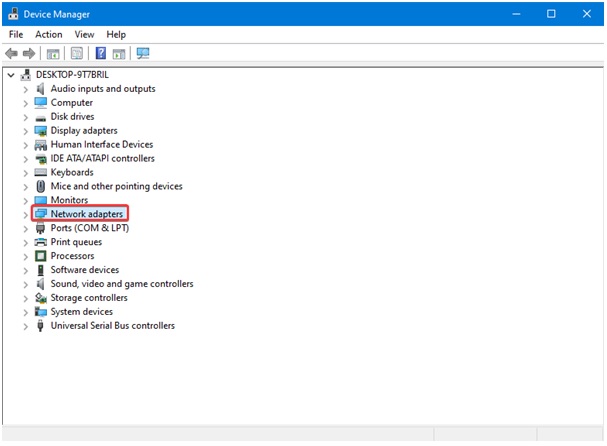The height and width of the screenshot is (446, 607).
Task: Click the Show/Hide console tree toolbar icon
Action: pos(53,53)
